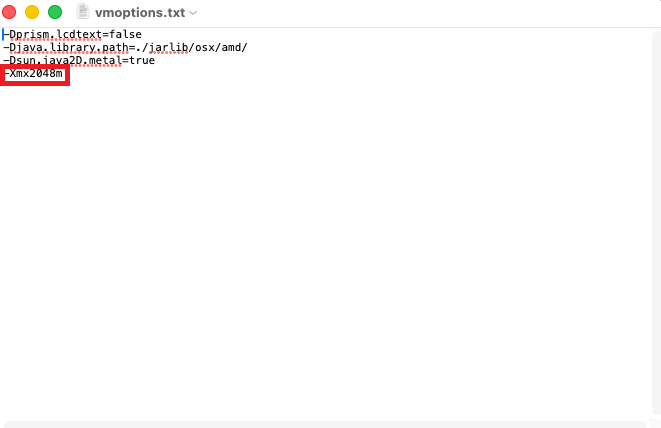Minimize the window using the yellow button
Screen dimensions: 661x428
(32, 12)
